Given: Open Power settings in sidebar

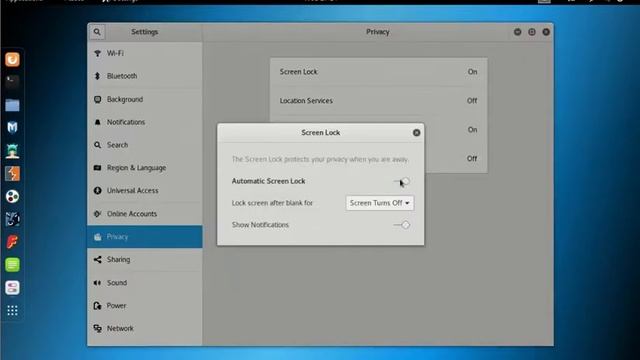Looking at the screenshot, I should (145, 305).
